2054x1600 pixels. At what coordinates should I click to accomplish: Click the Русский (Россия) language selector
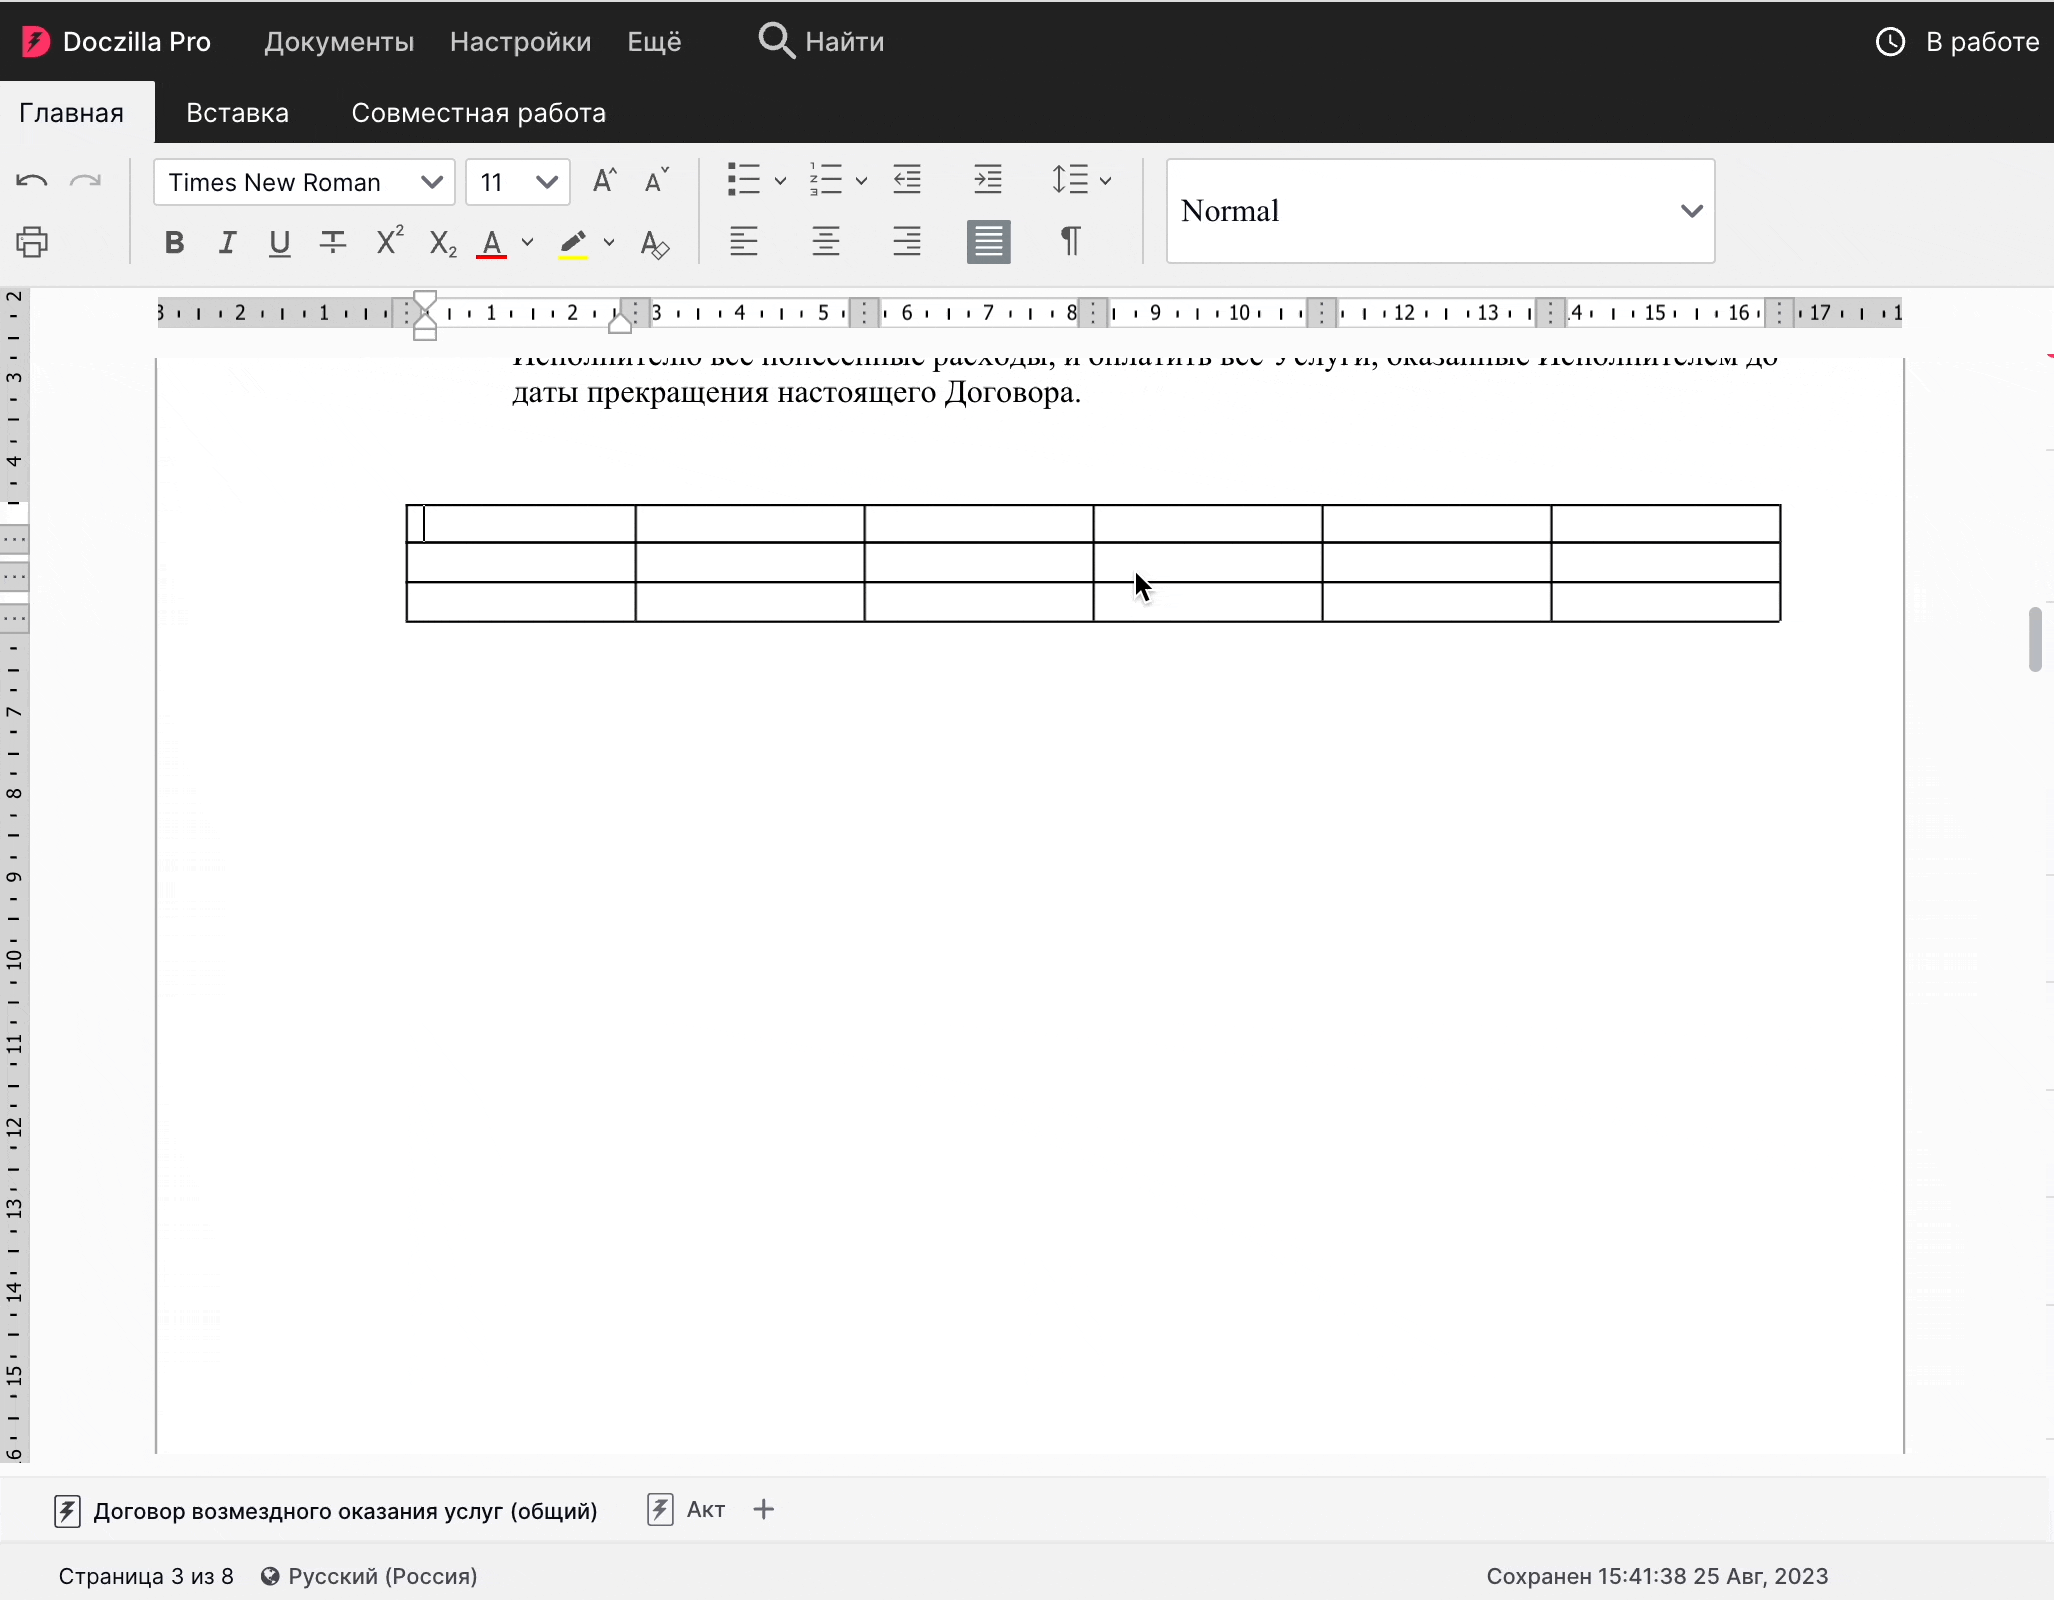(x=370, y=1576)
